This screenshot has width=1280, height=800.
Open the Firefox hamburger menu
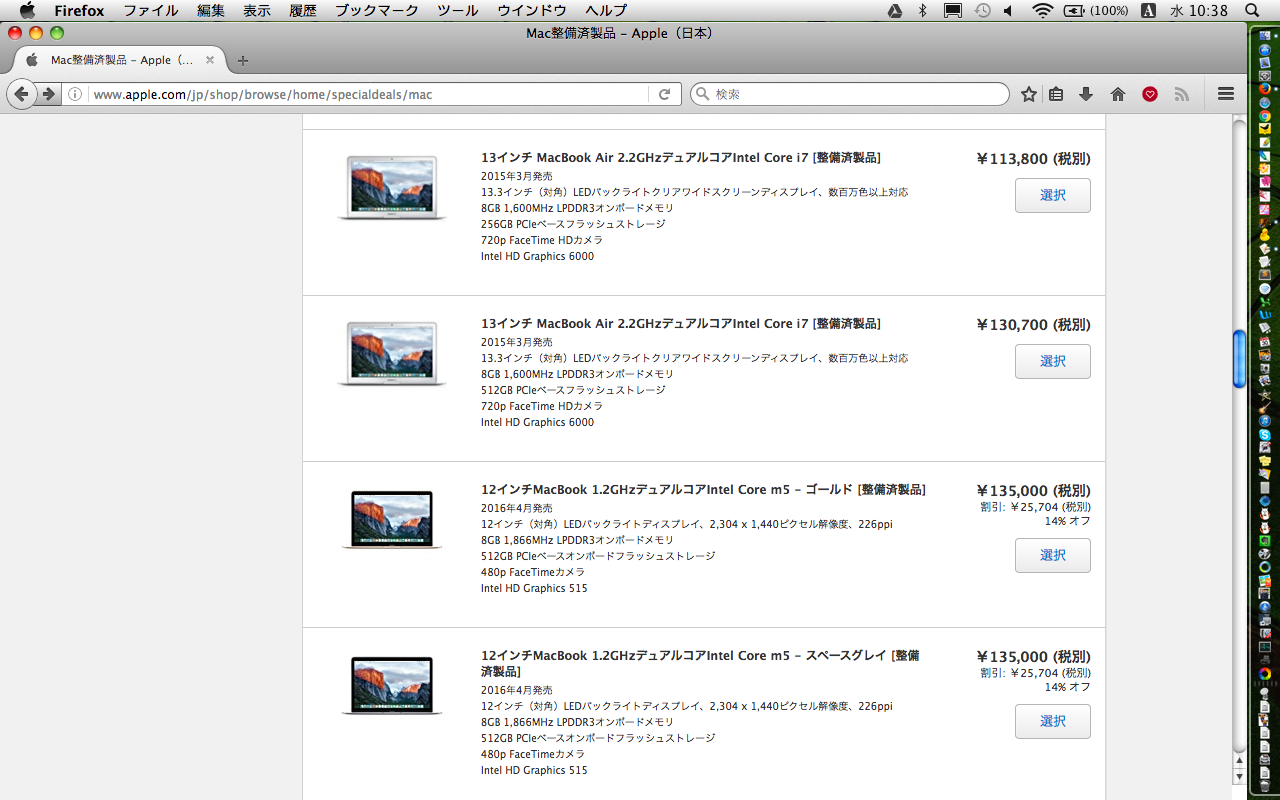click(x=1226, y=94)
